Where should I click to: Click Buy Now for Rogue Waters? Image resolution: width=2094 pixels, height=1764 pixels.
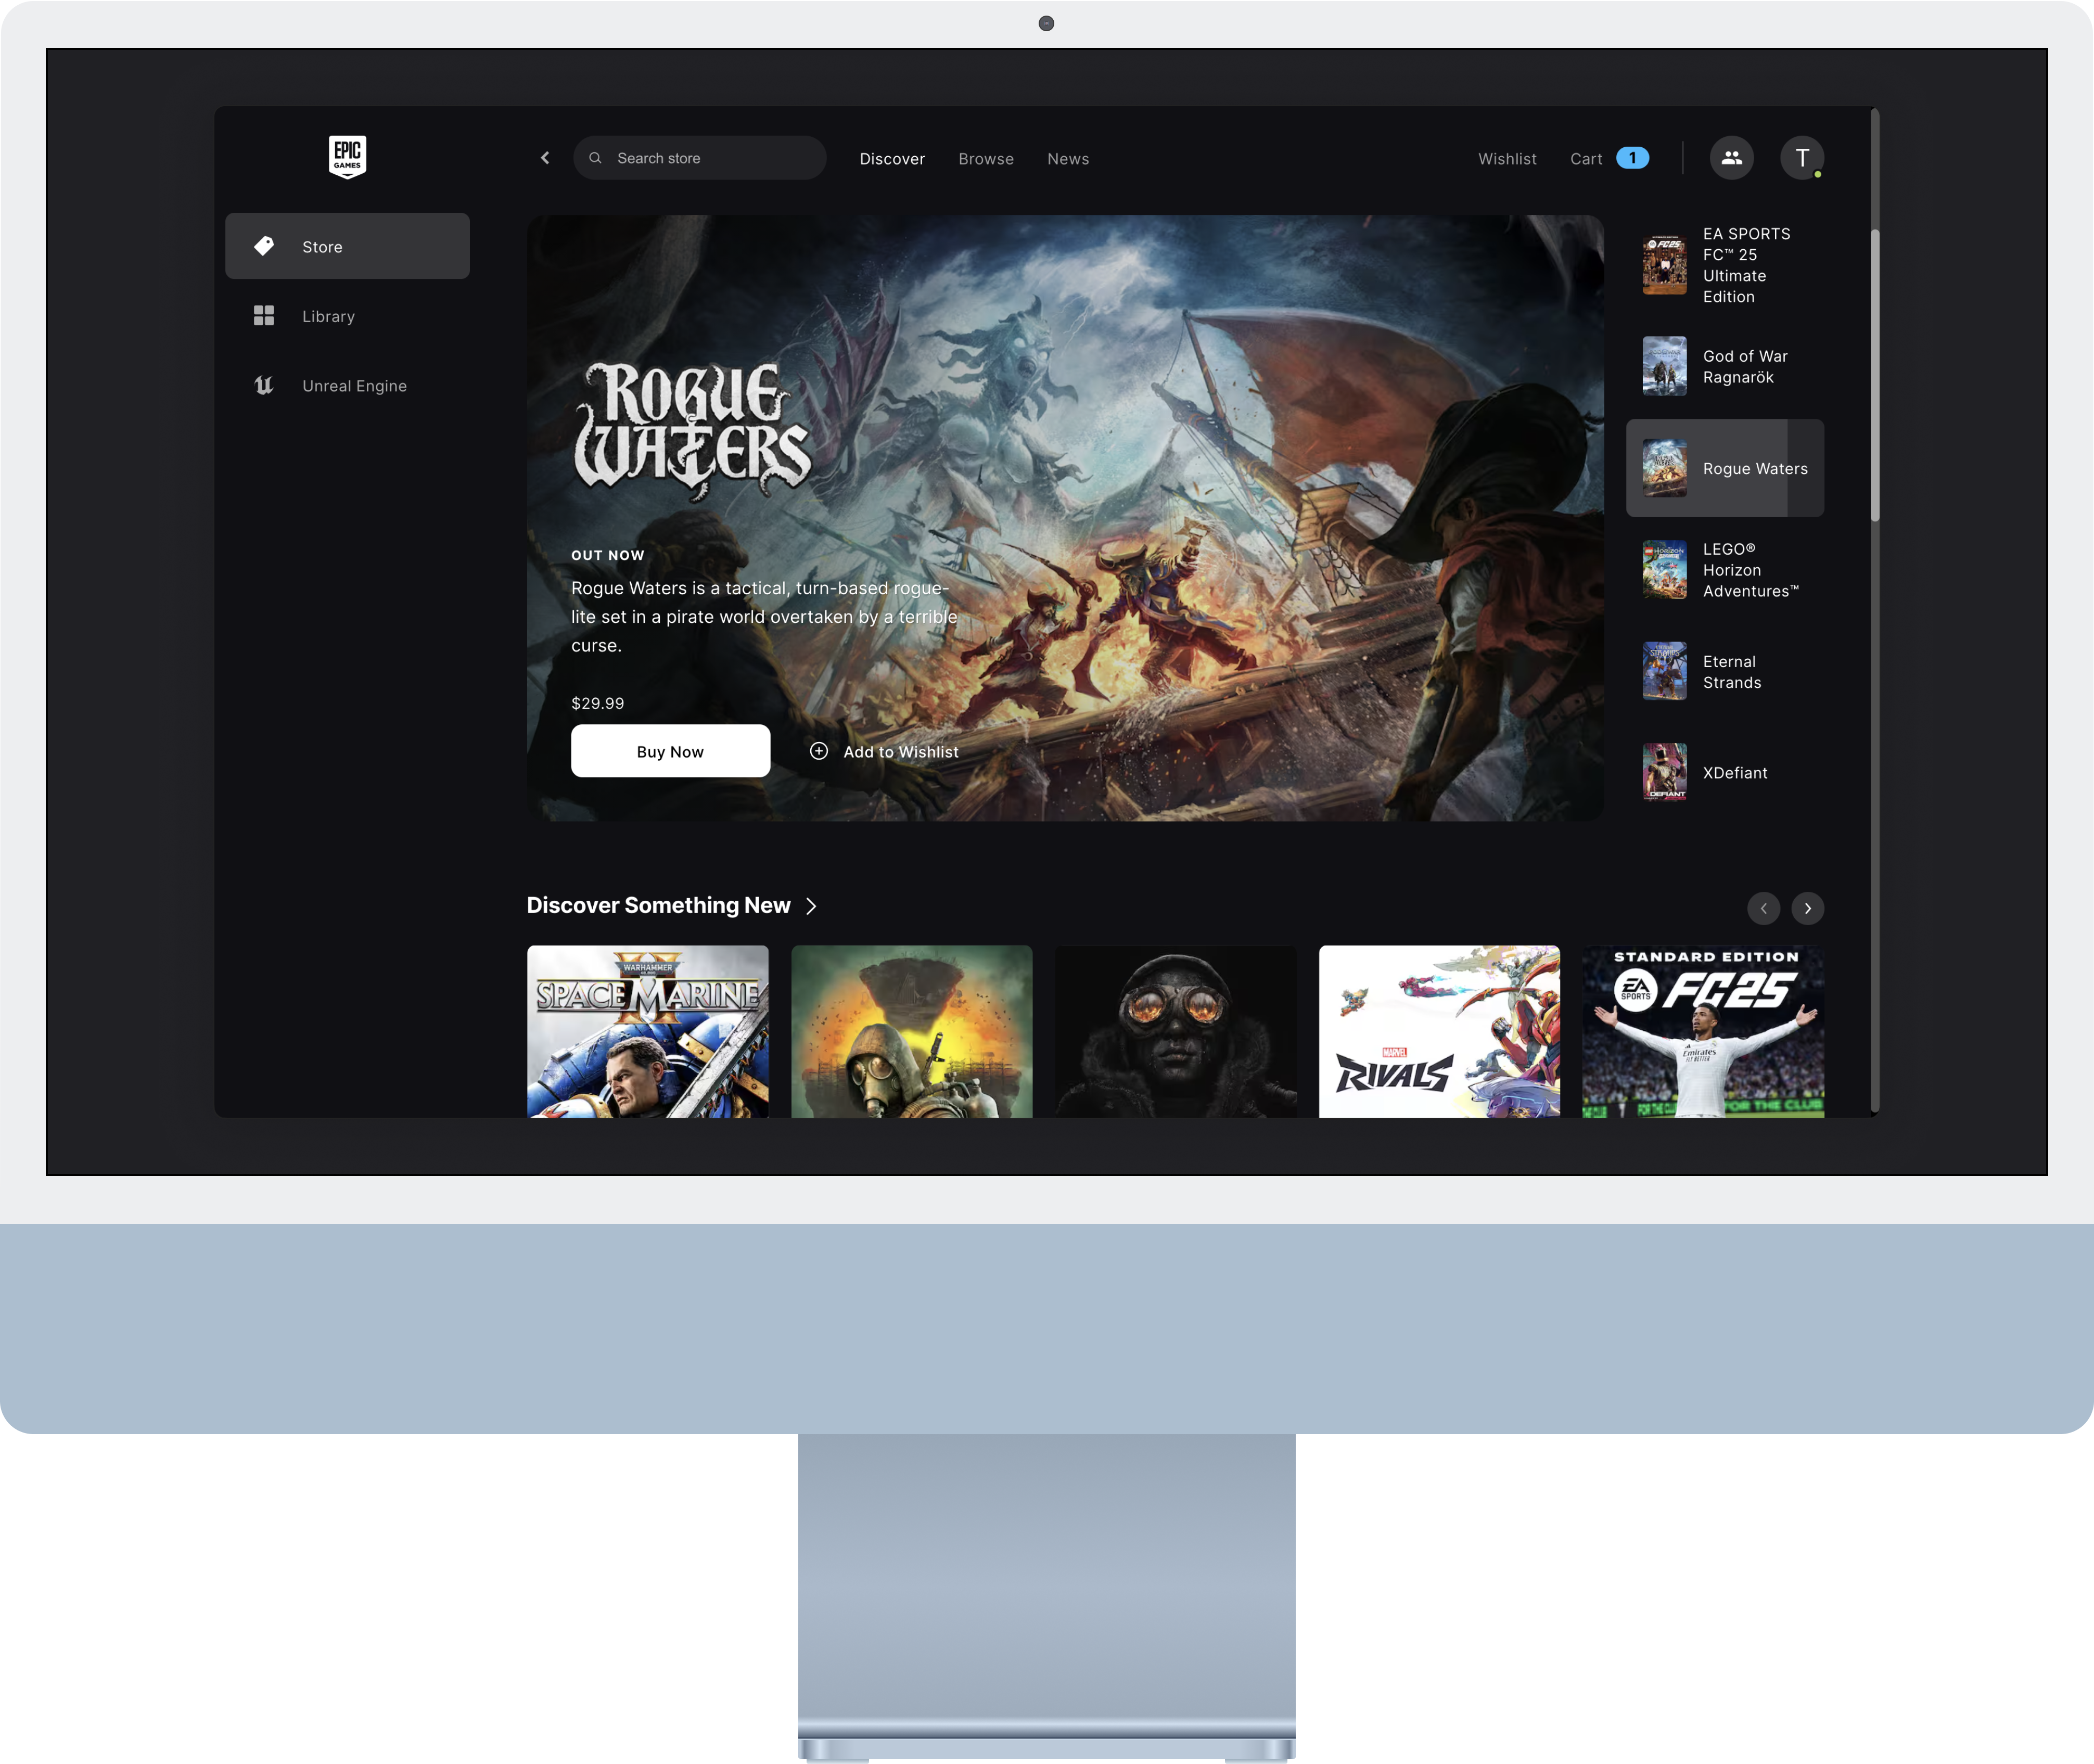pos(670,751)
